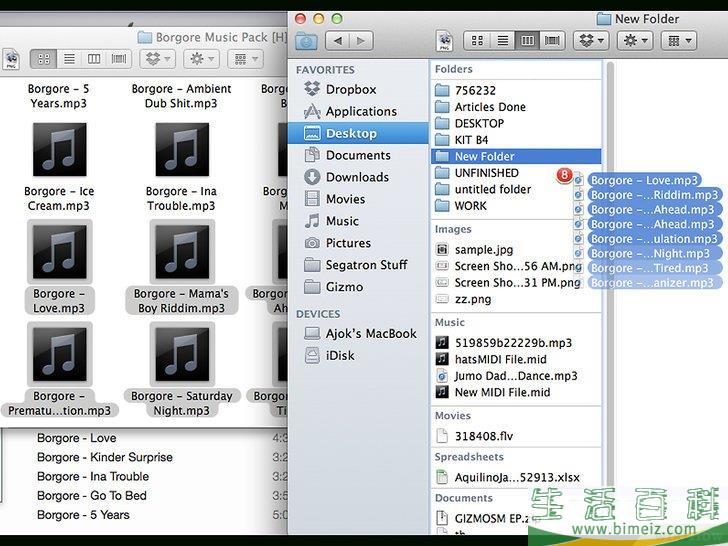Select Cover Flow view in Borgore Music Pack window
The height and width of the screenshot is (546, 728).
pyautogui.click(x=119, y=59)
